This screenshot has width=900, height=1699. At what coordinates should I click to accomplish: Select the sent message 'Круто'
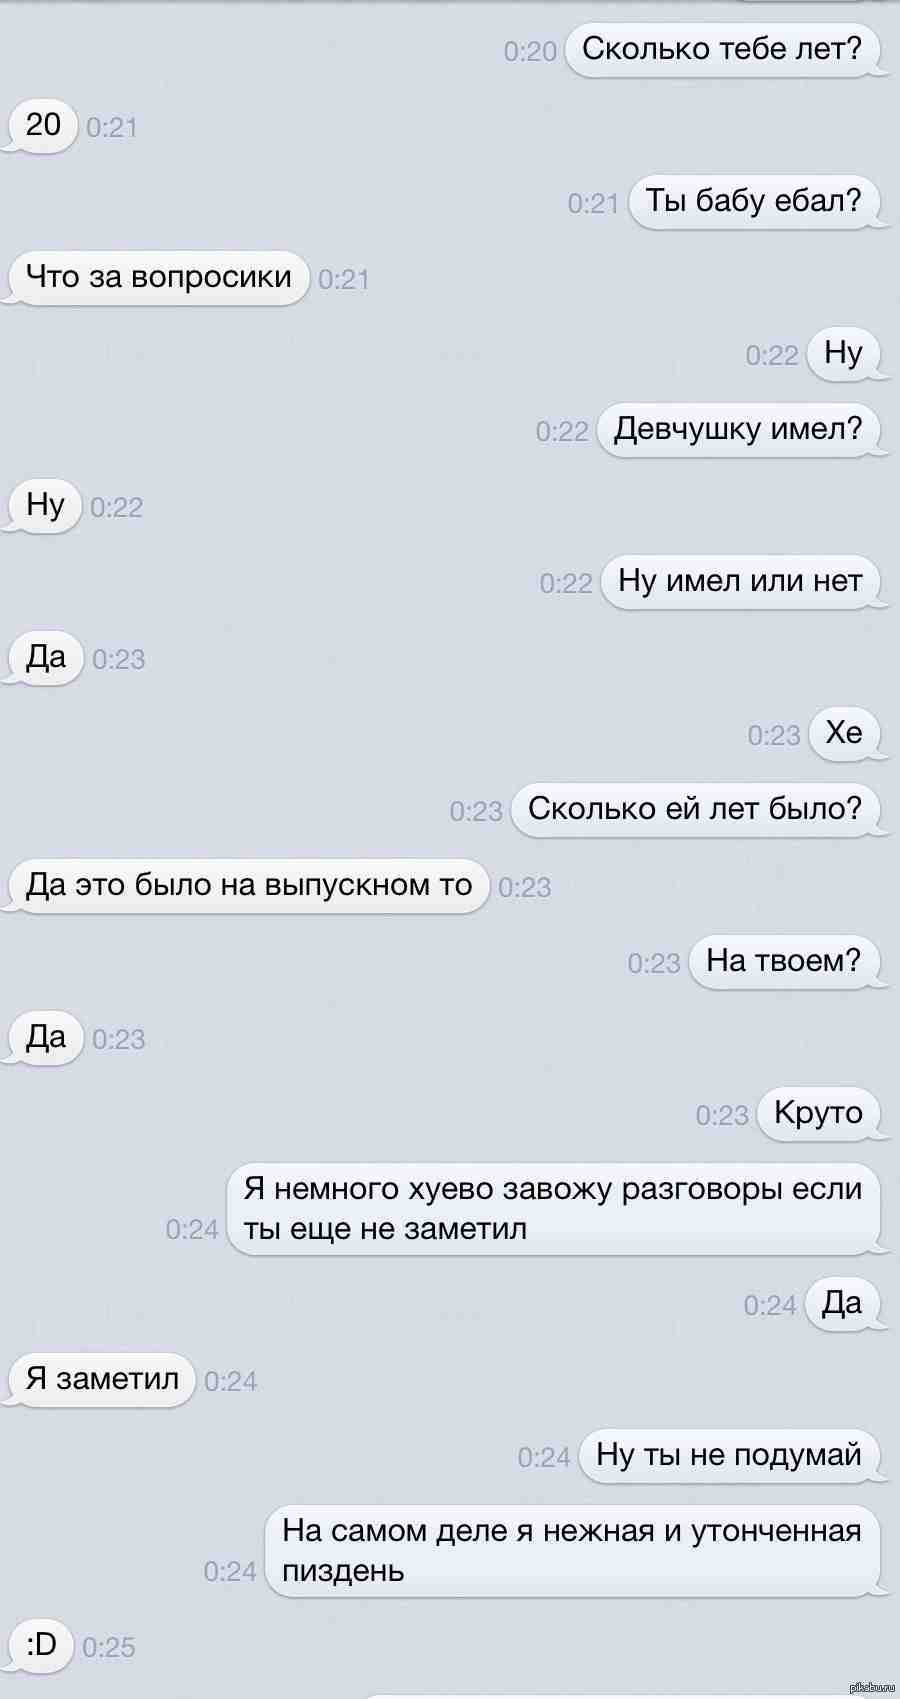[x=818, y=1113]
